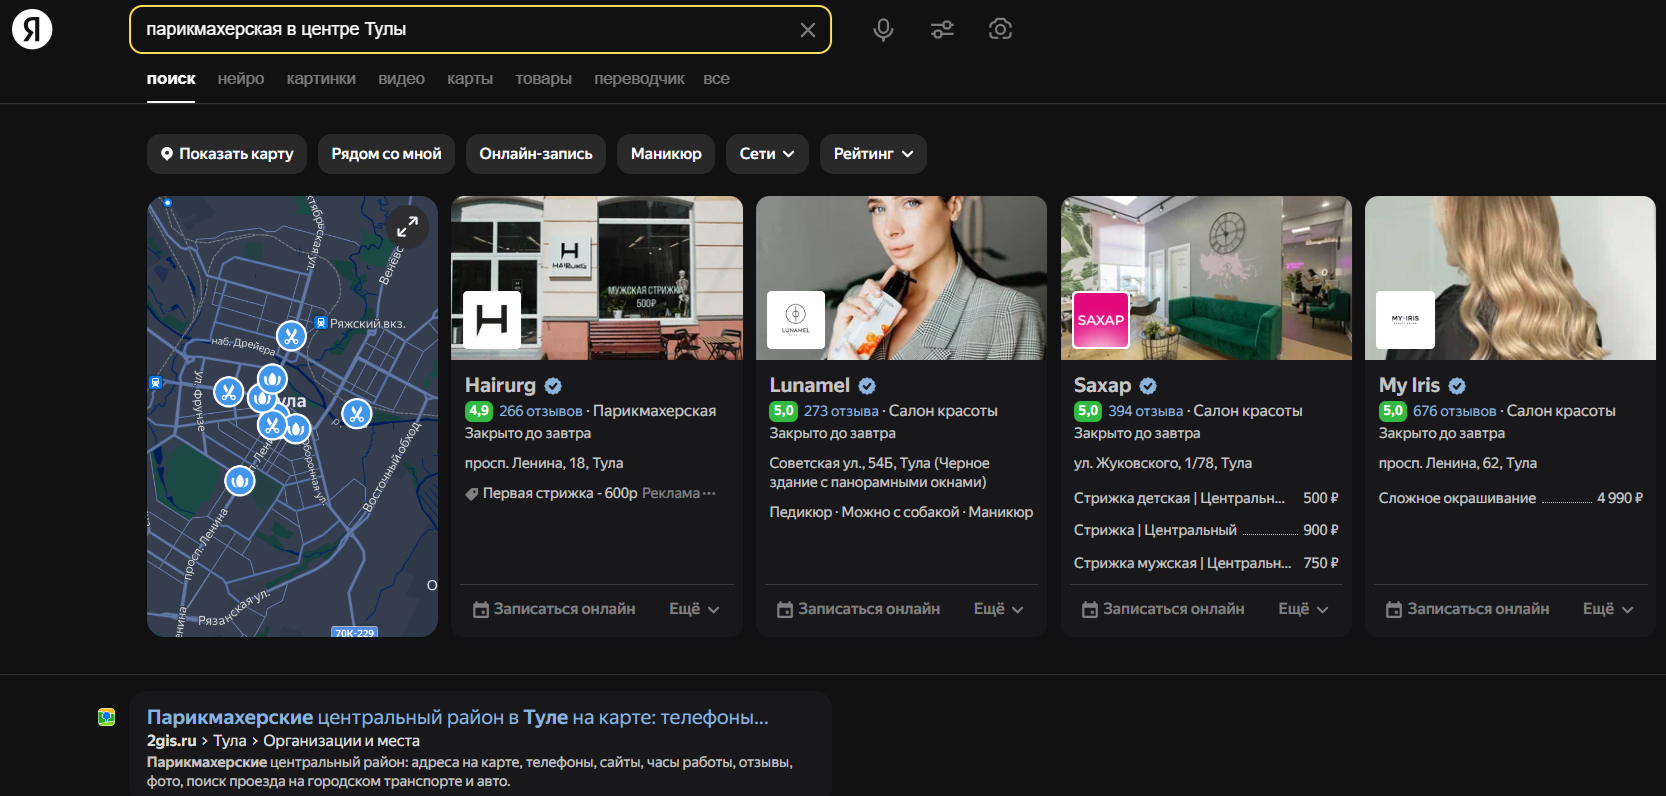
Task: Search by image using the camera icon
Action: [1000, 29]
